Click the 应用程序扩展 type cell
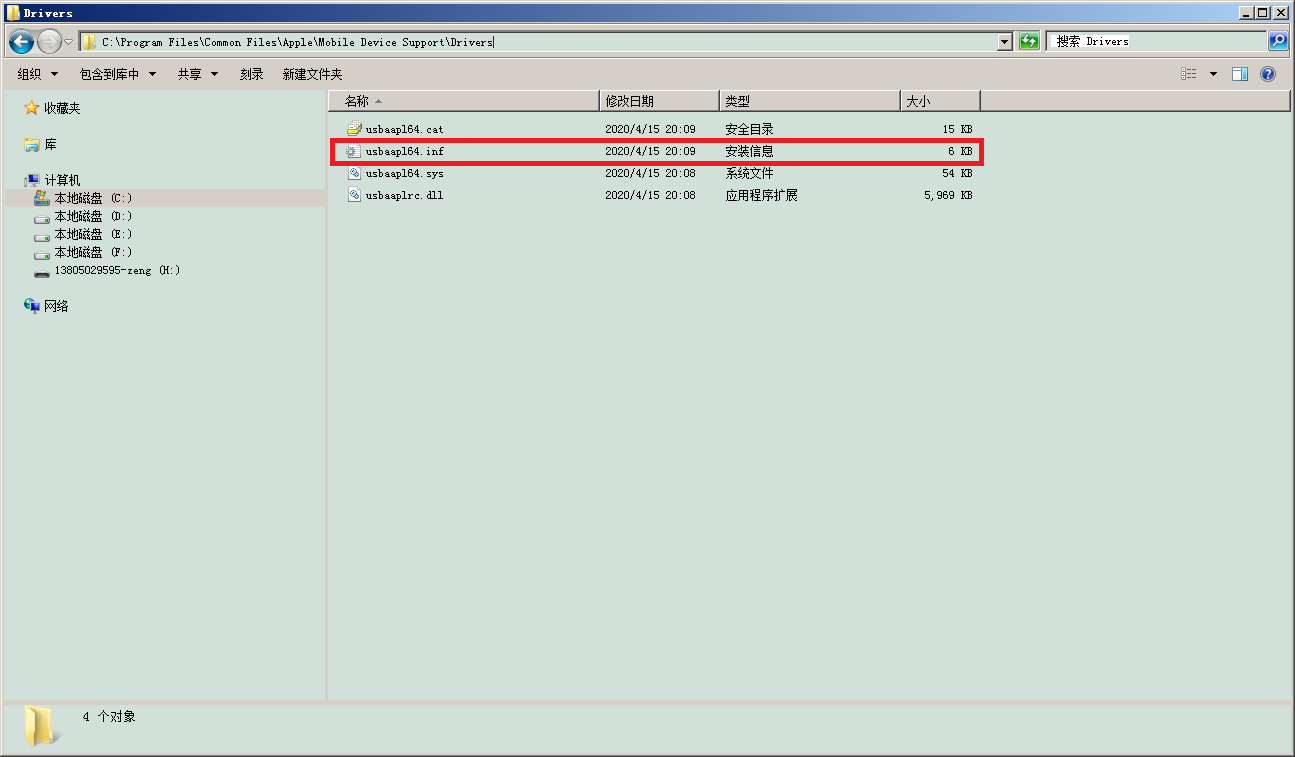The height and width of the screenshot is (757, 1295). [761, 196]
